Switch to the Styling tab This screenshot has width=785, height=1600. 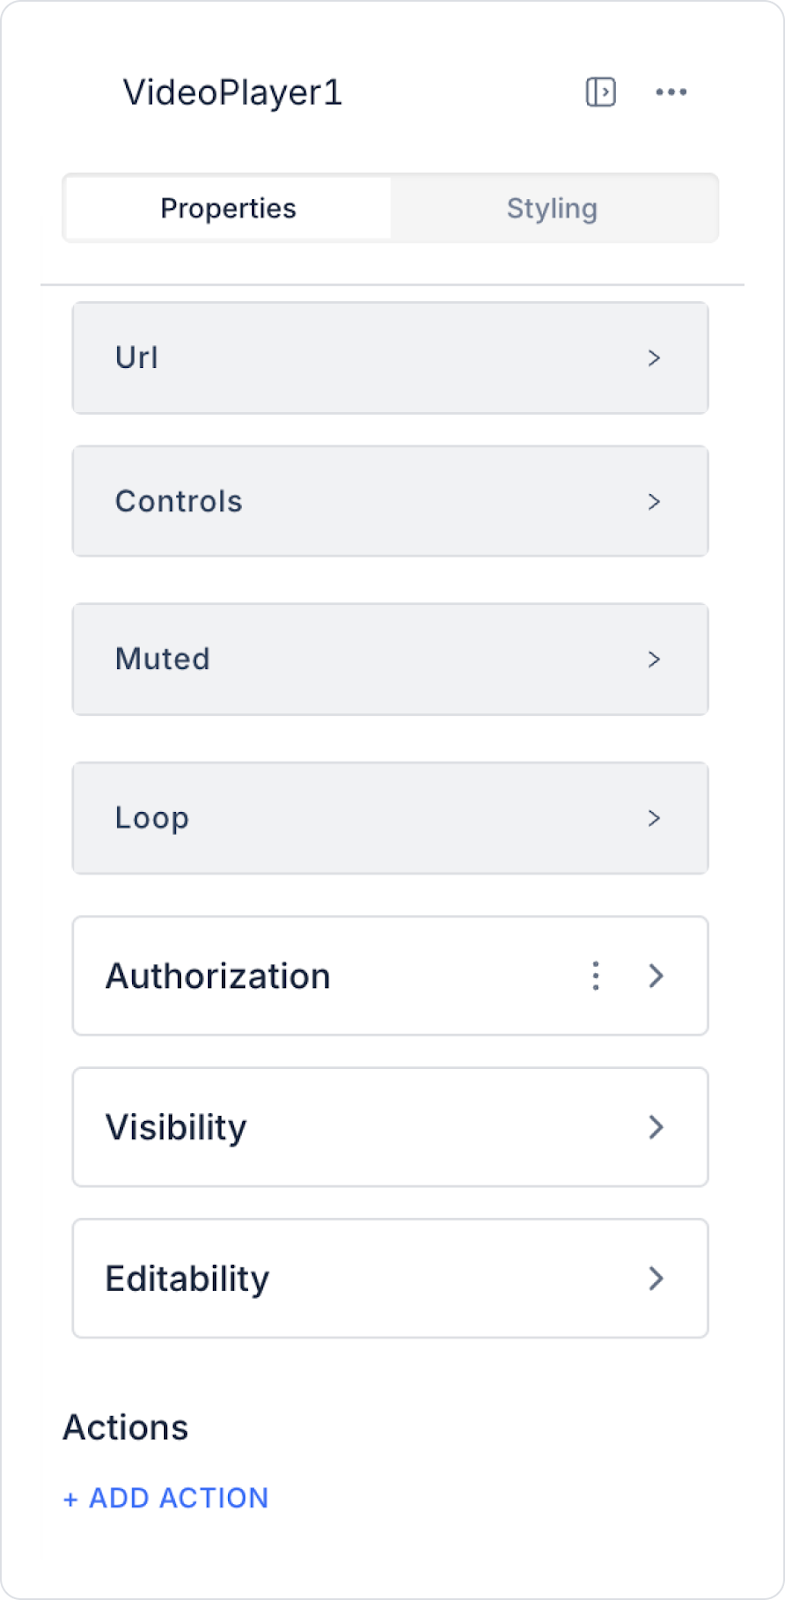(x=552, y=208)
